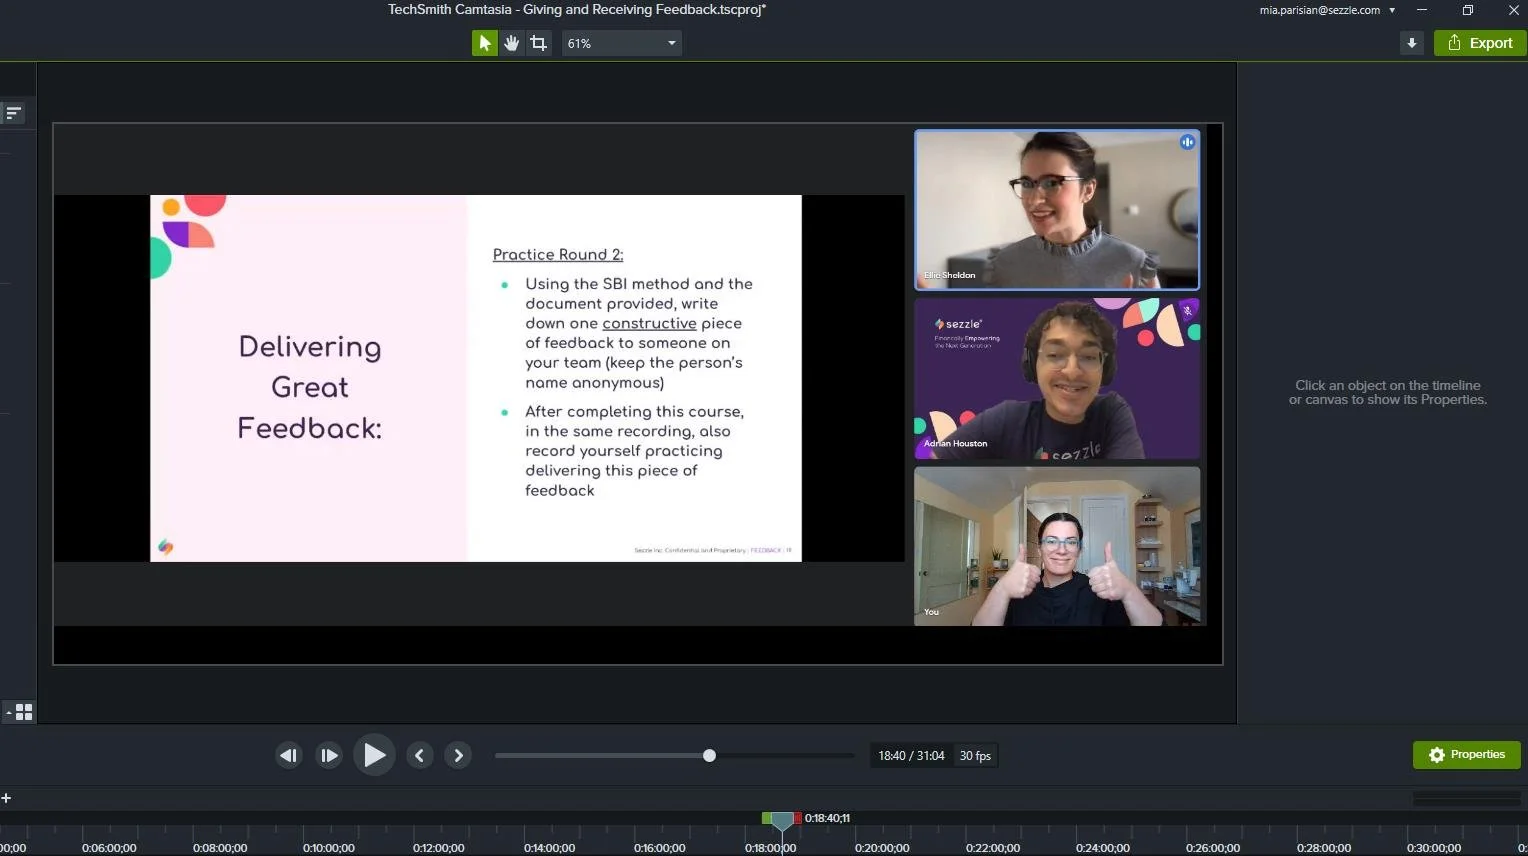The width and height of the screenshot is (1528, 856).
Task: Click the 18:40 / 31:04 time display
Action: point(911,756)
